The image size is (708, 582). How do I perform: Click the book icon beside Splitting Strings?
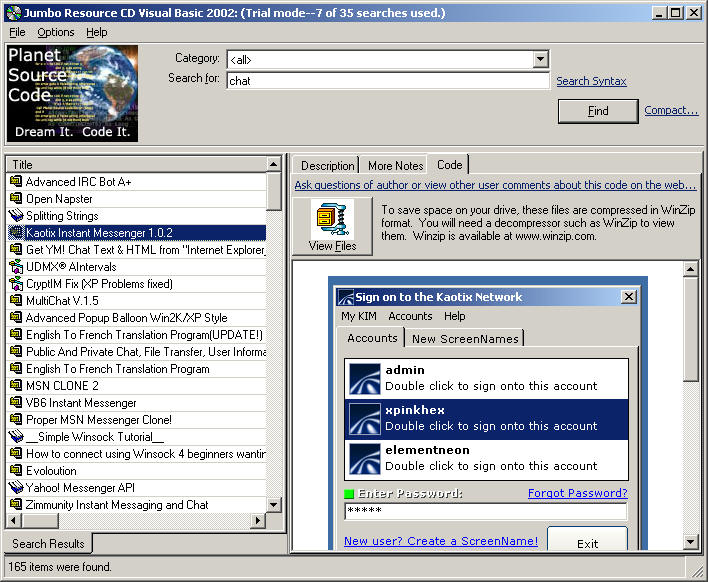tap(16, 215)
